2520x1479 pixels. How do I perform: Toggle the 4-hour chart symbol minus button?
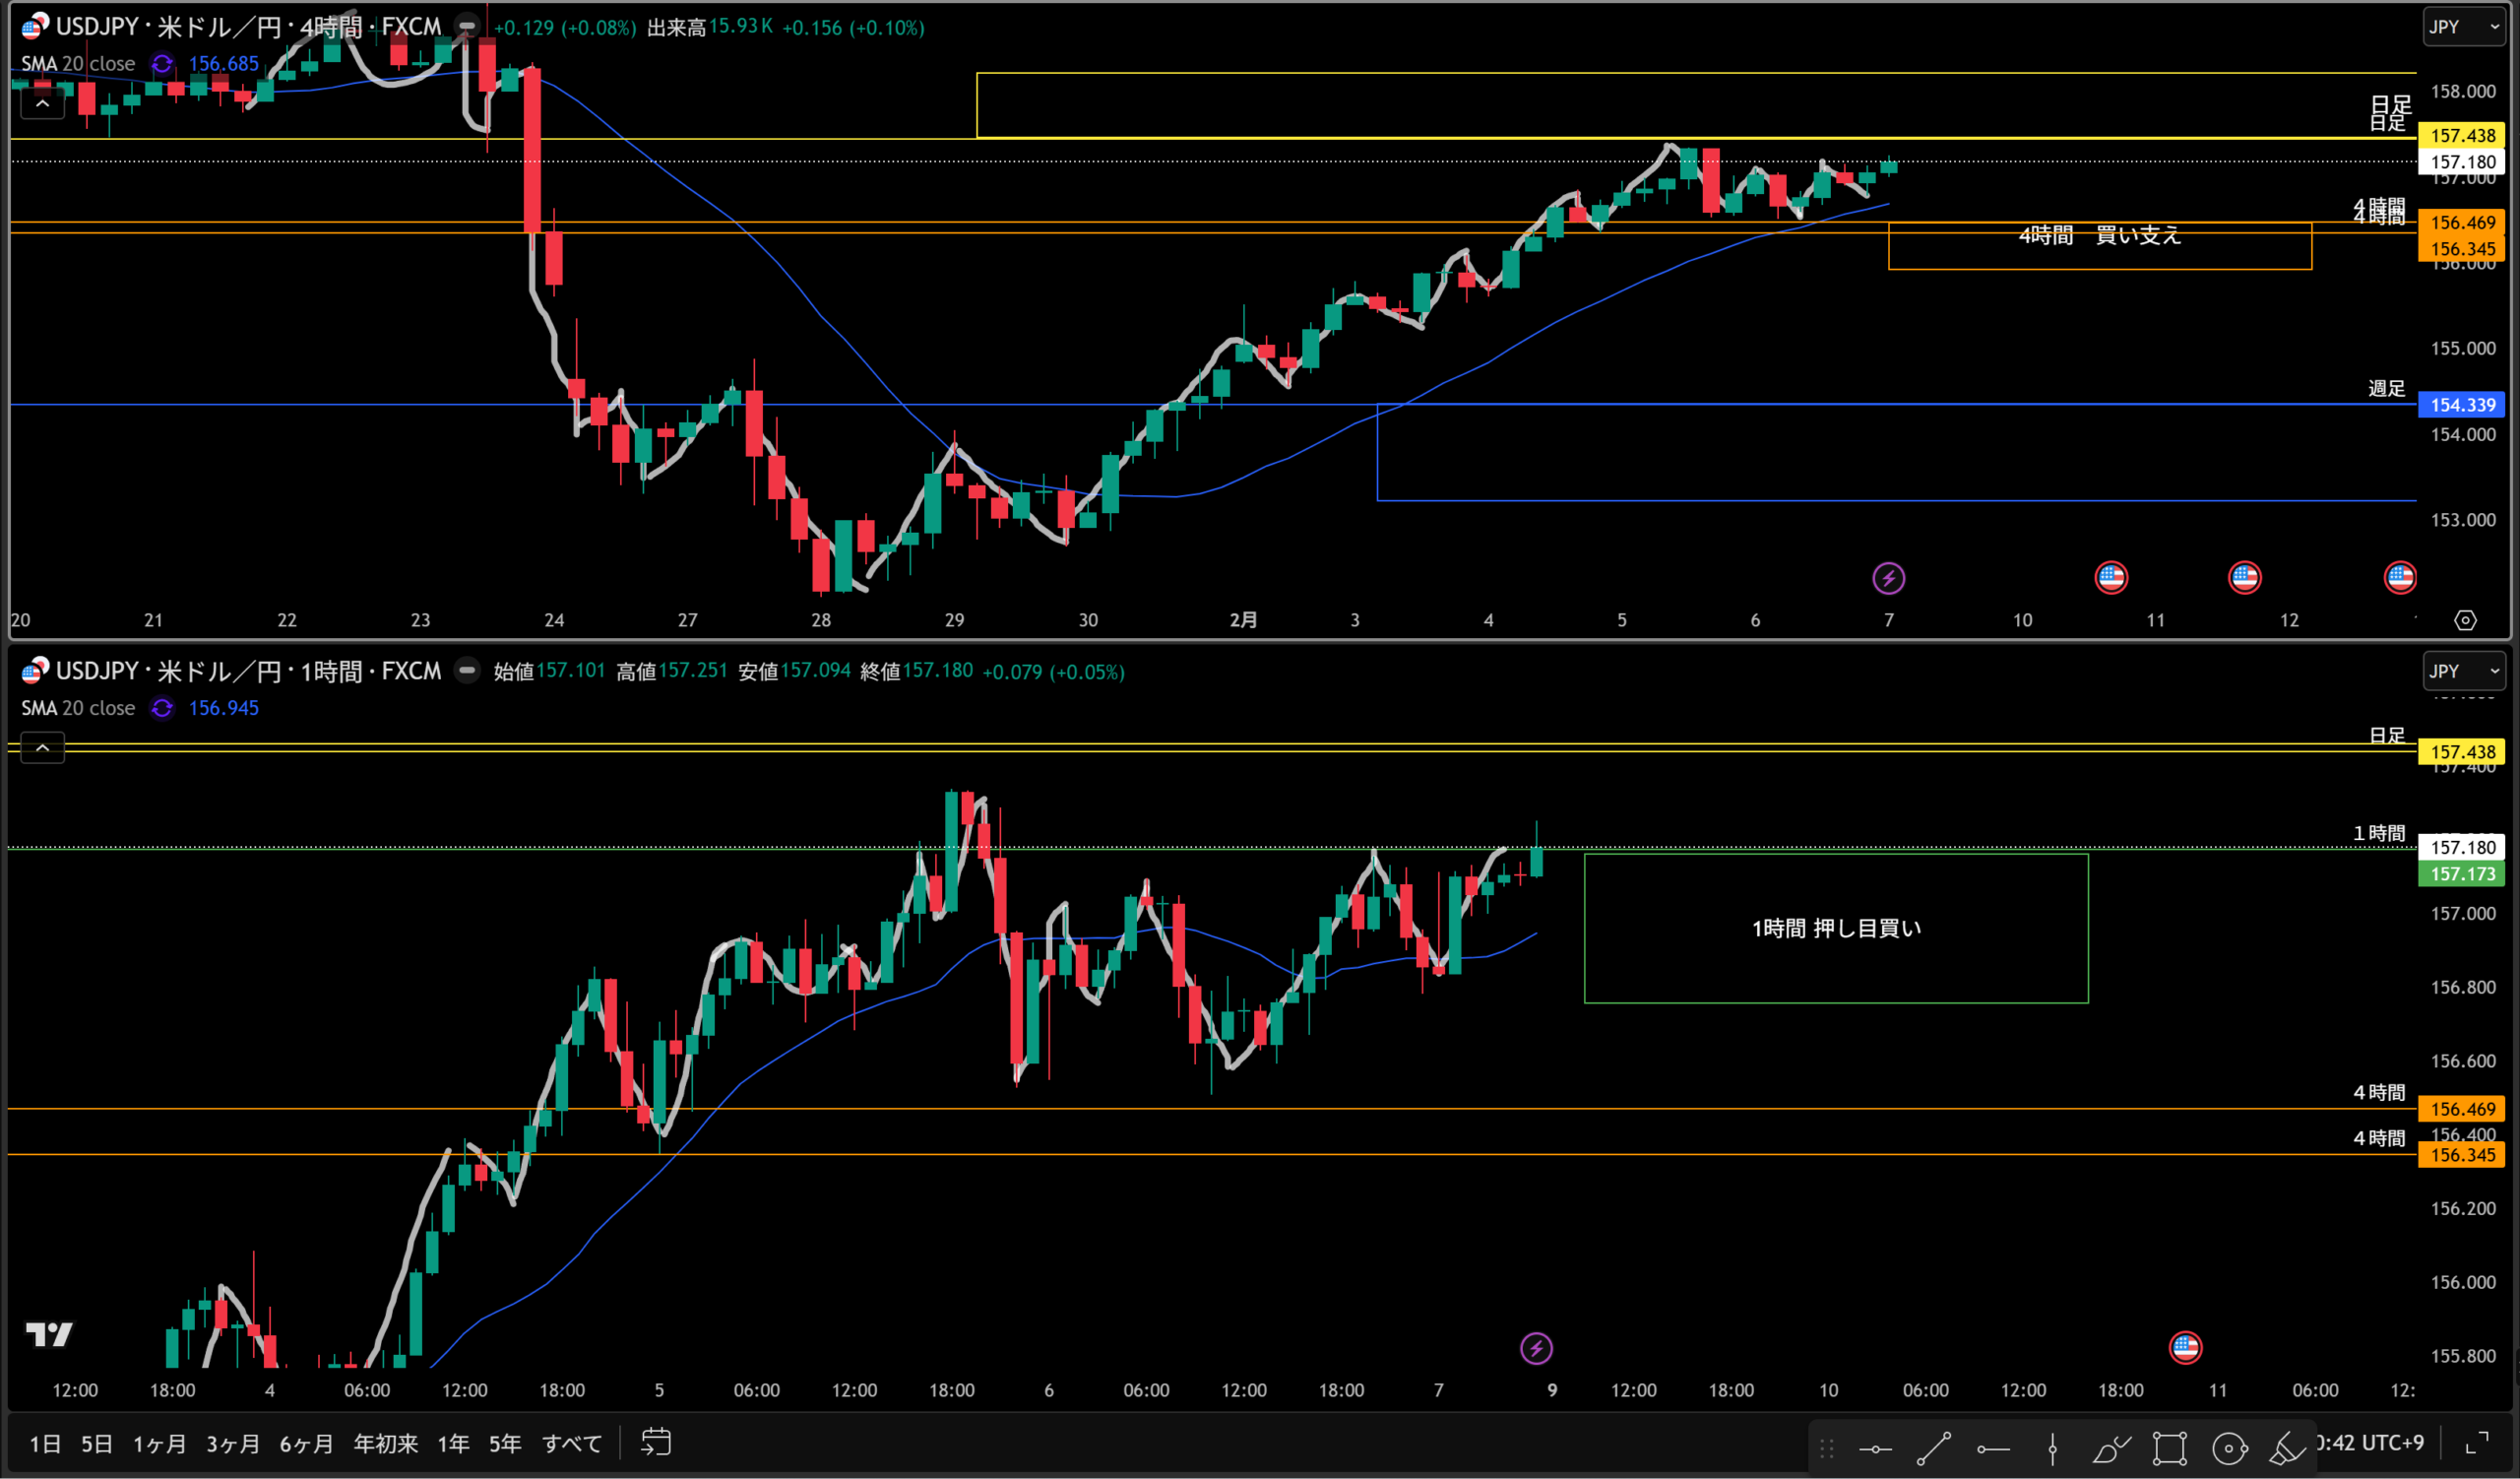[467, 27]
